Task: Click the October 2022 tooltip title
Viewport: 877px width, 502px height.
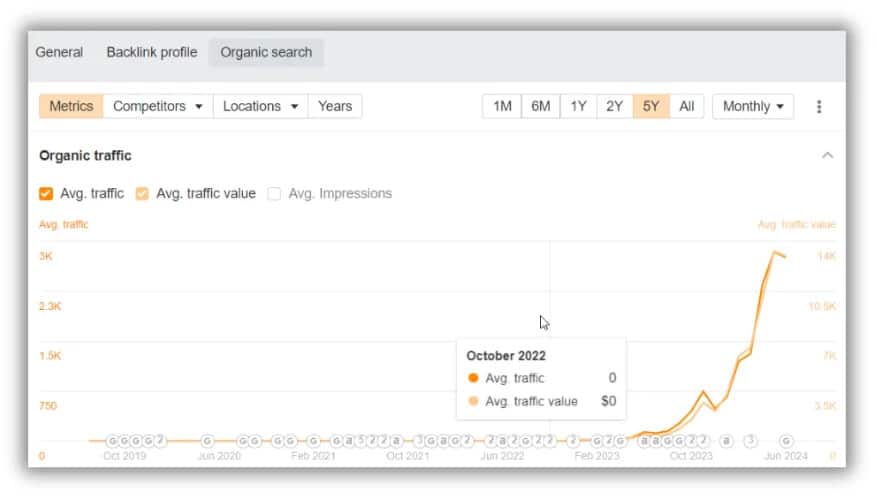Action: 506,356
